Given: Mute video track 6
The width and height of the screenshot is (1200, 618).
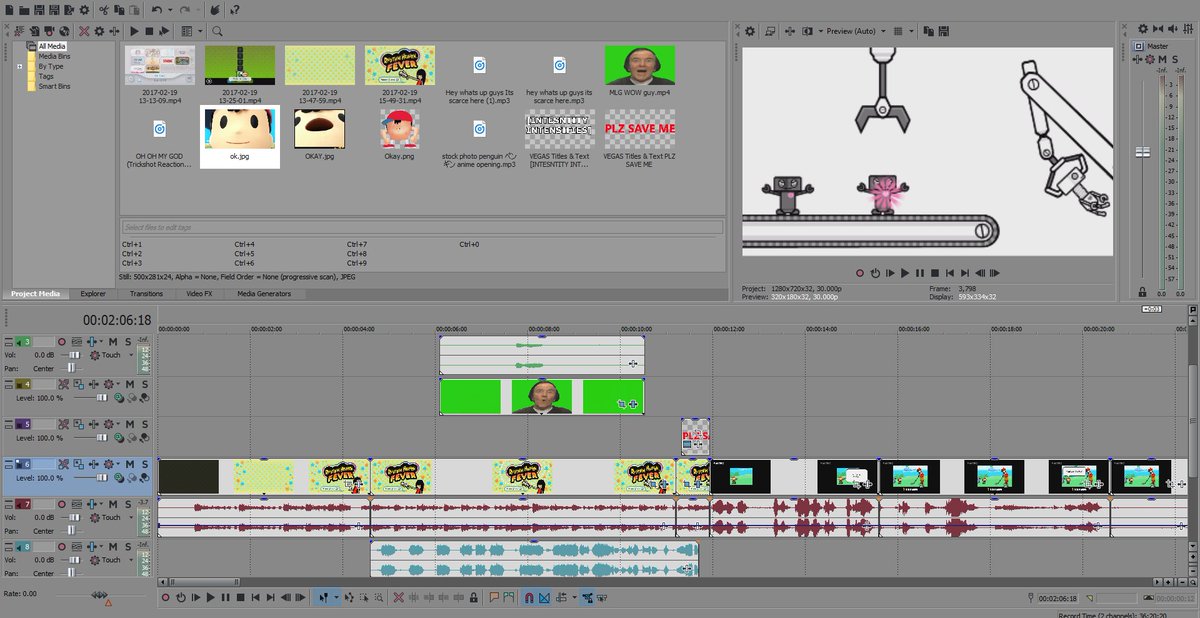Looking at the screenshot, I should coord(129,464).
